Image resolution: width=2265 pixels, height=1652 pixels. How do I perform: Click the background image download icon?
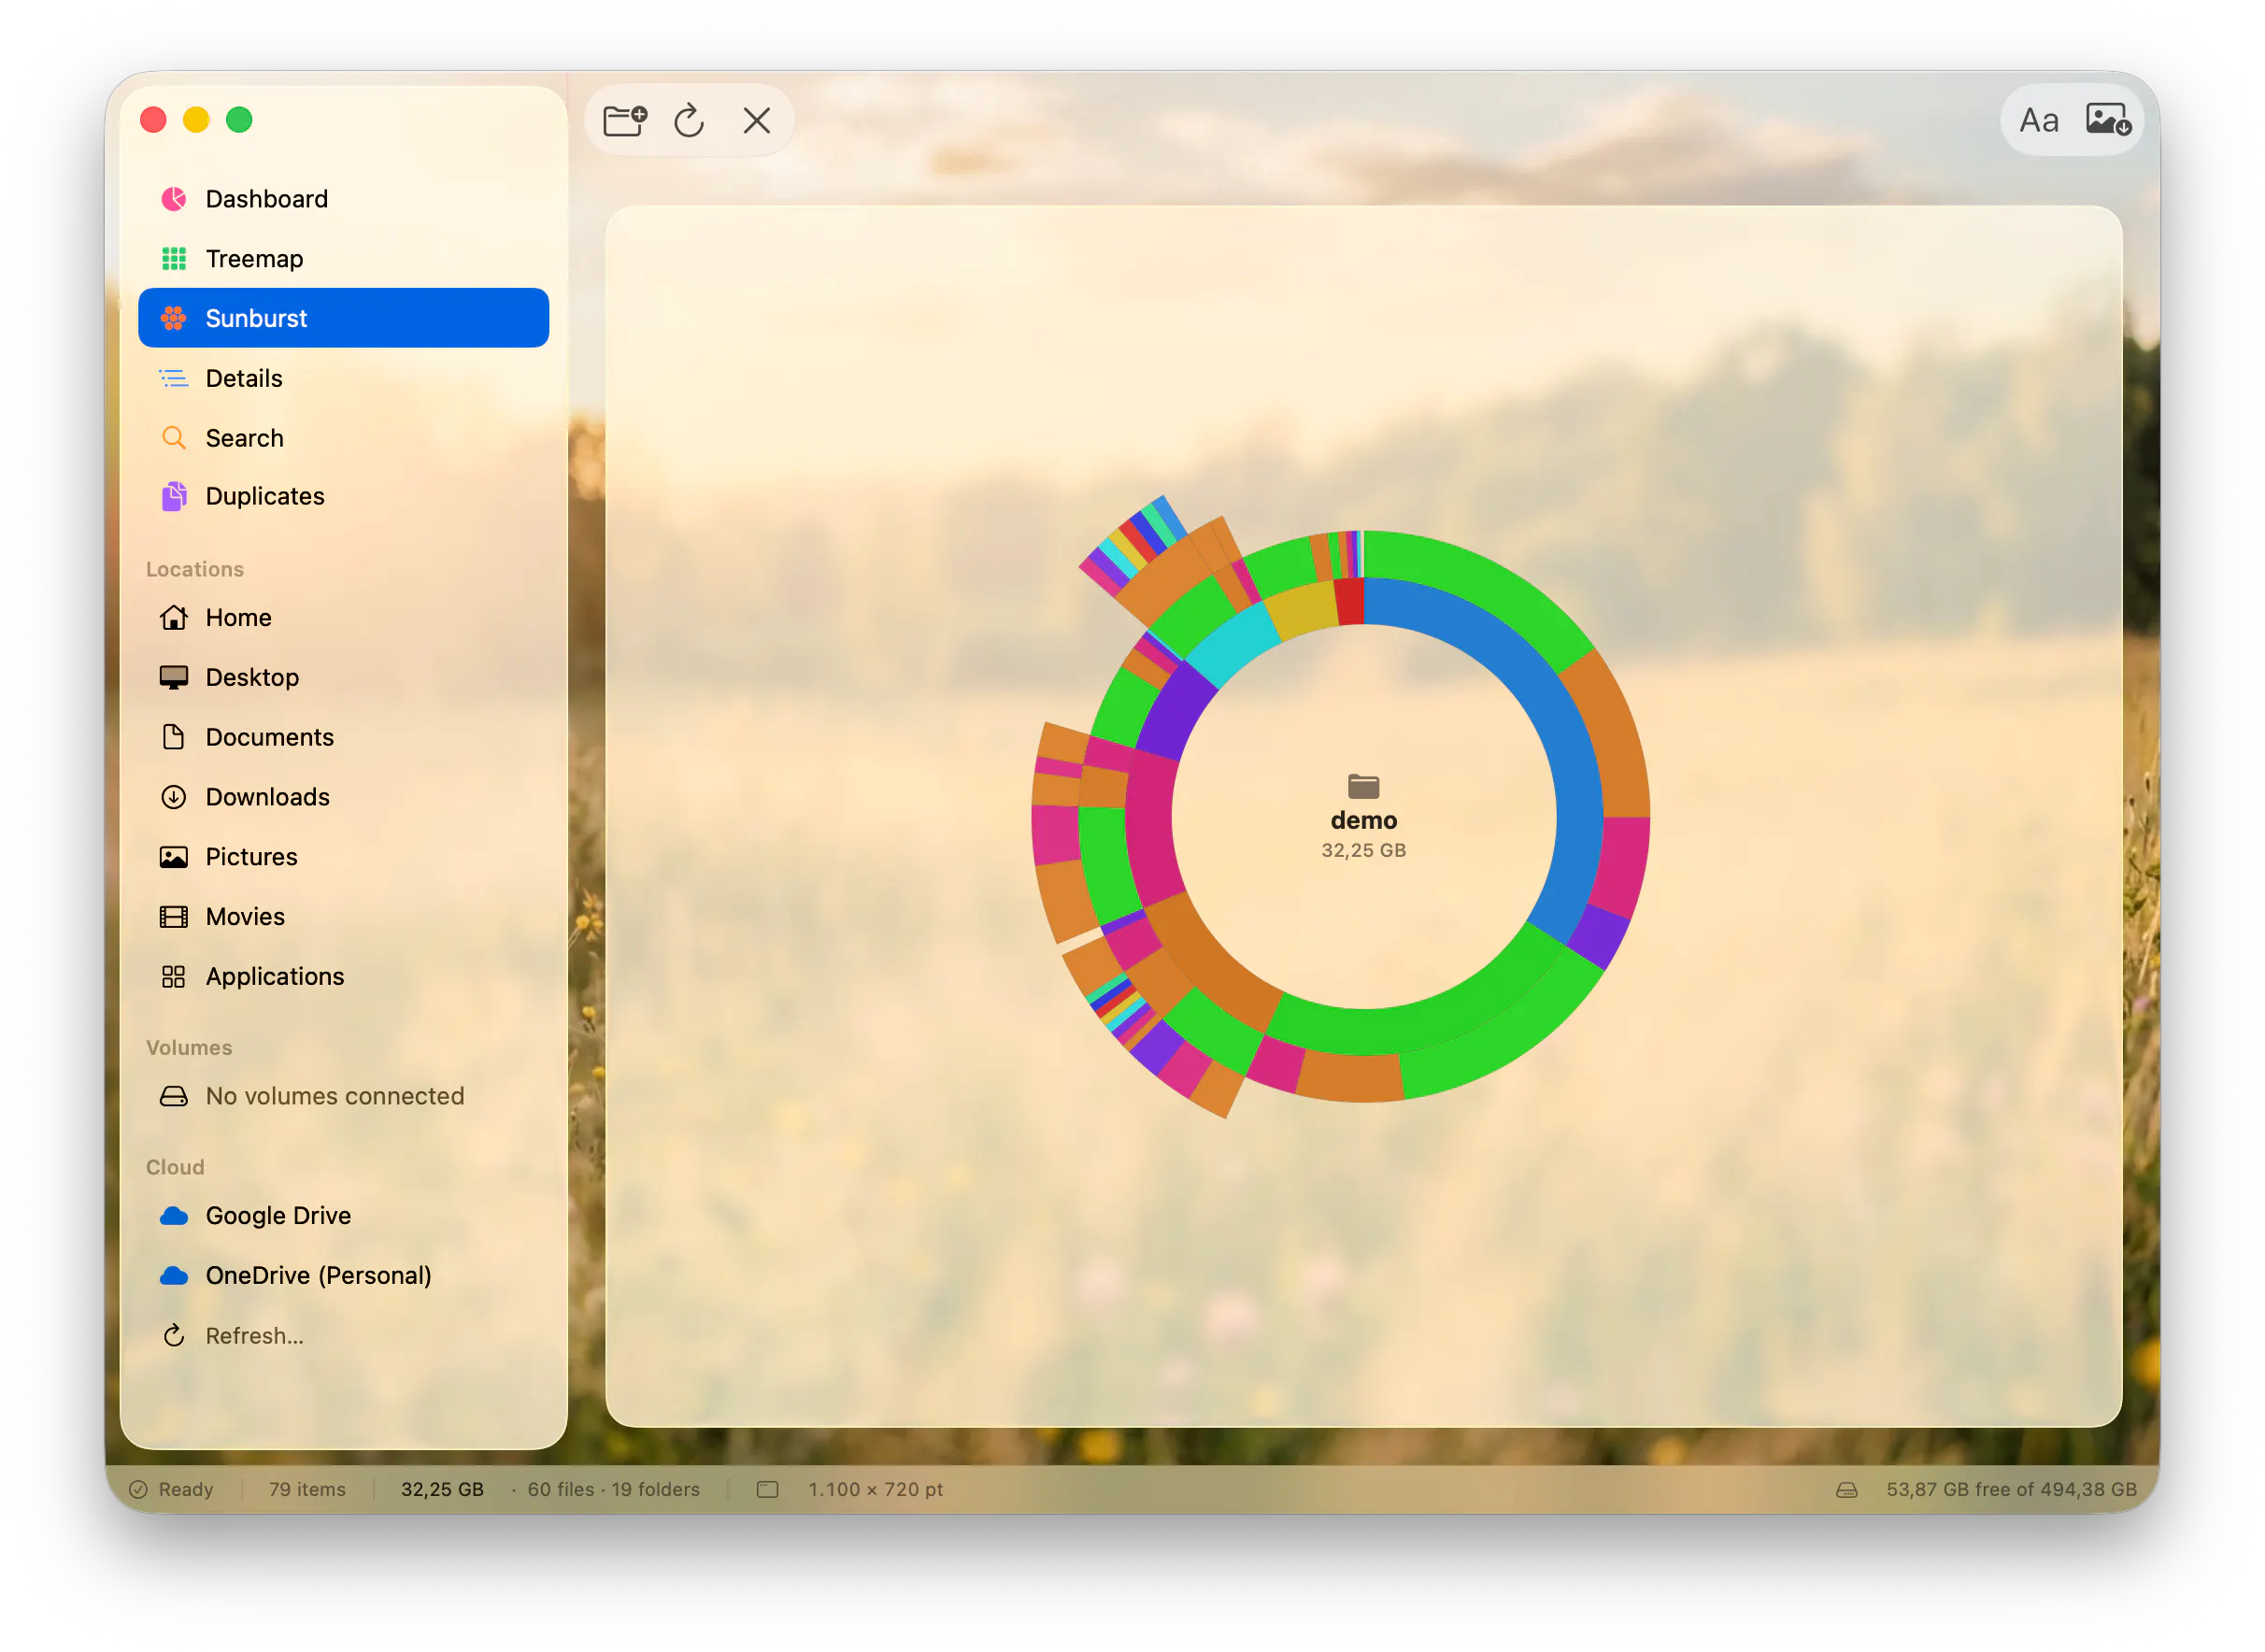click(x=2108, y=121)
